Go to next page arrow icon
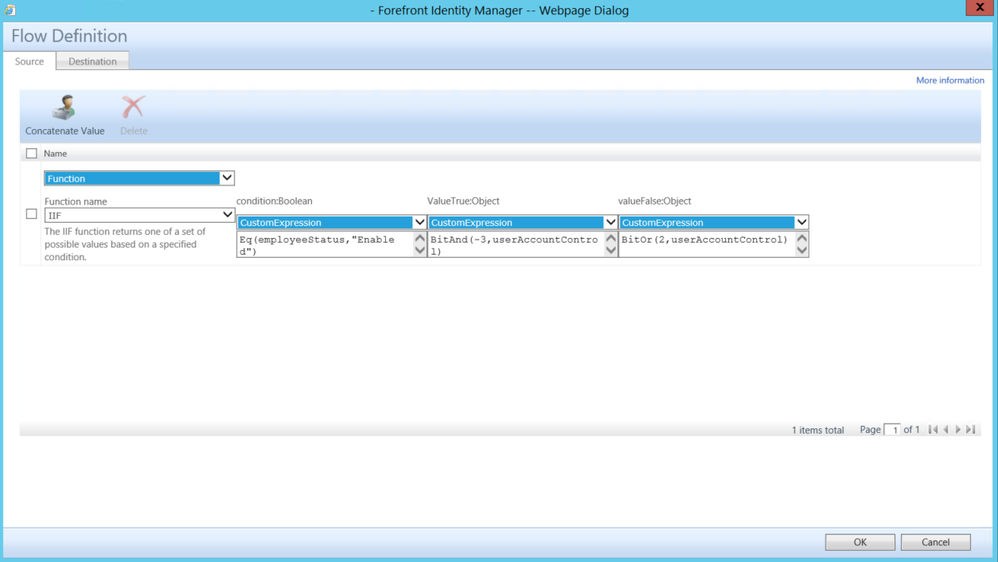 [958, 430]
